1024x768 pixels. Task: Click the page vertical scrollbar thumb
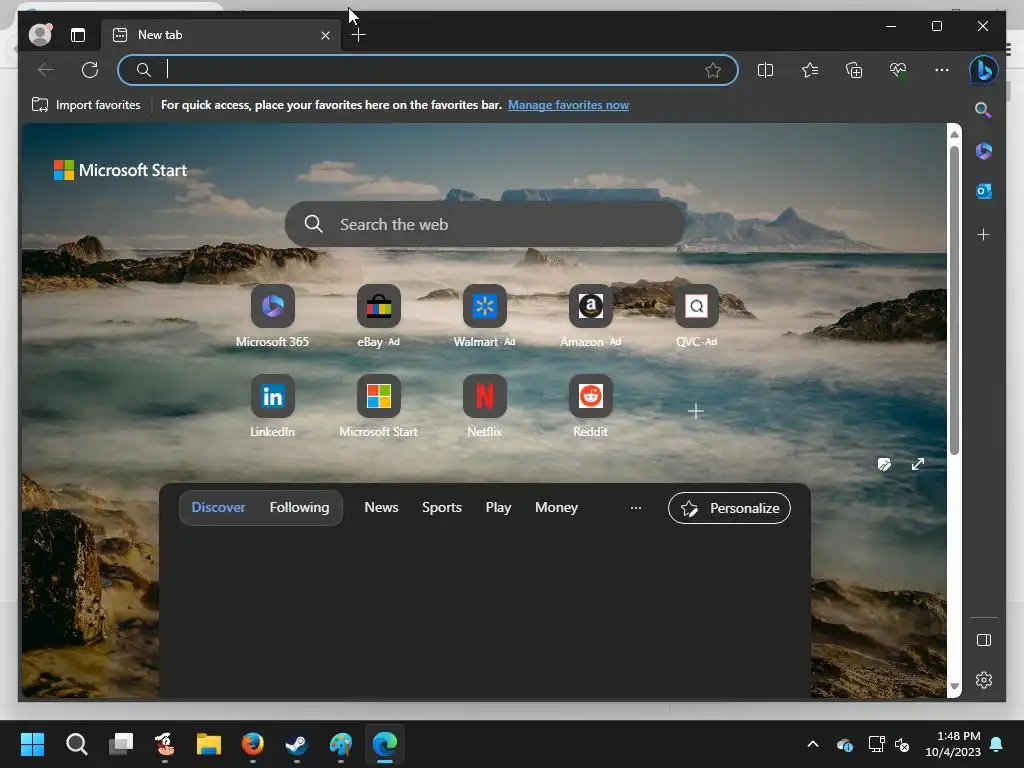[954, 300]
